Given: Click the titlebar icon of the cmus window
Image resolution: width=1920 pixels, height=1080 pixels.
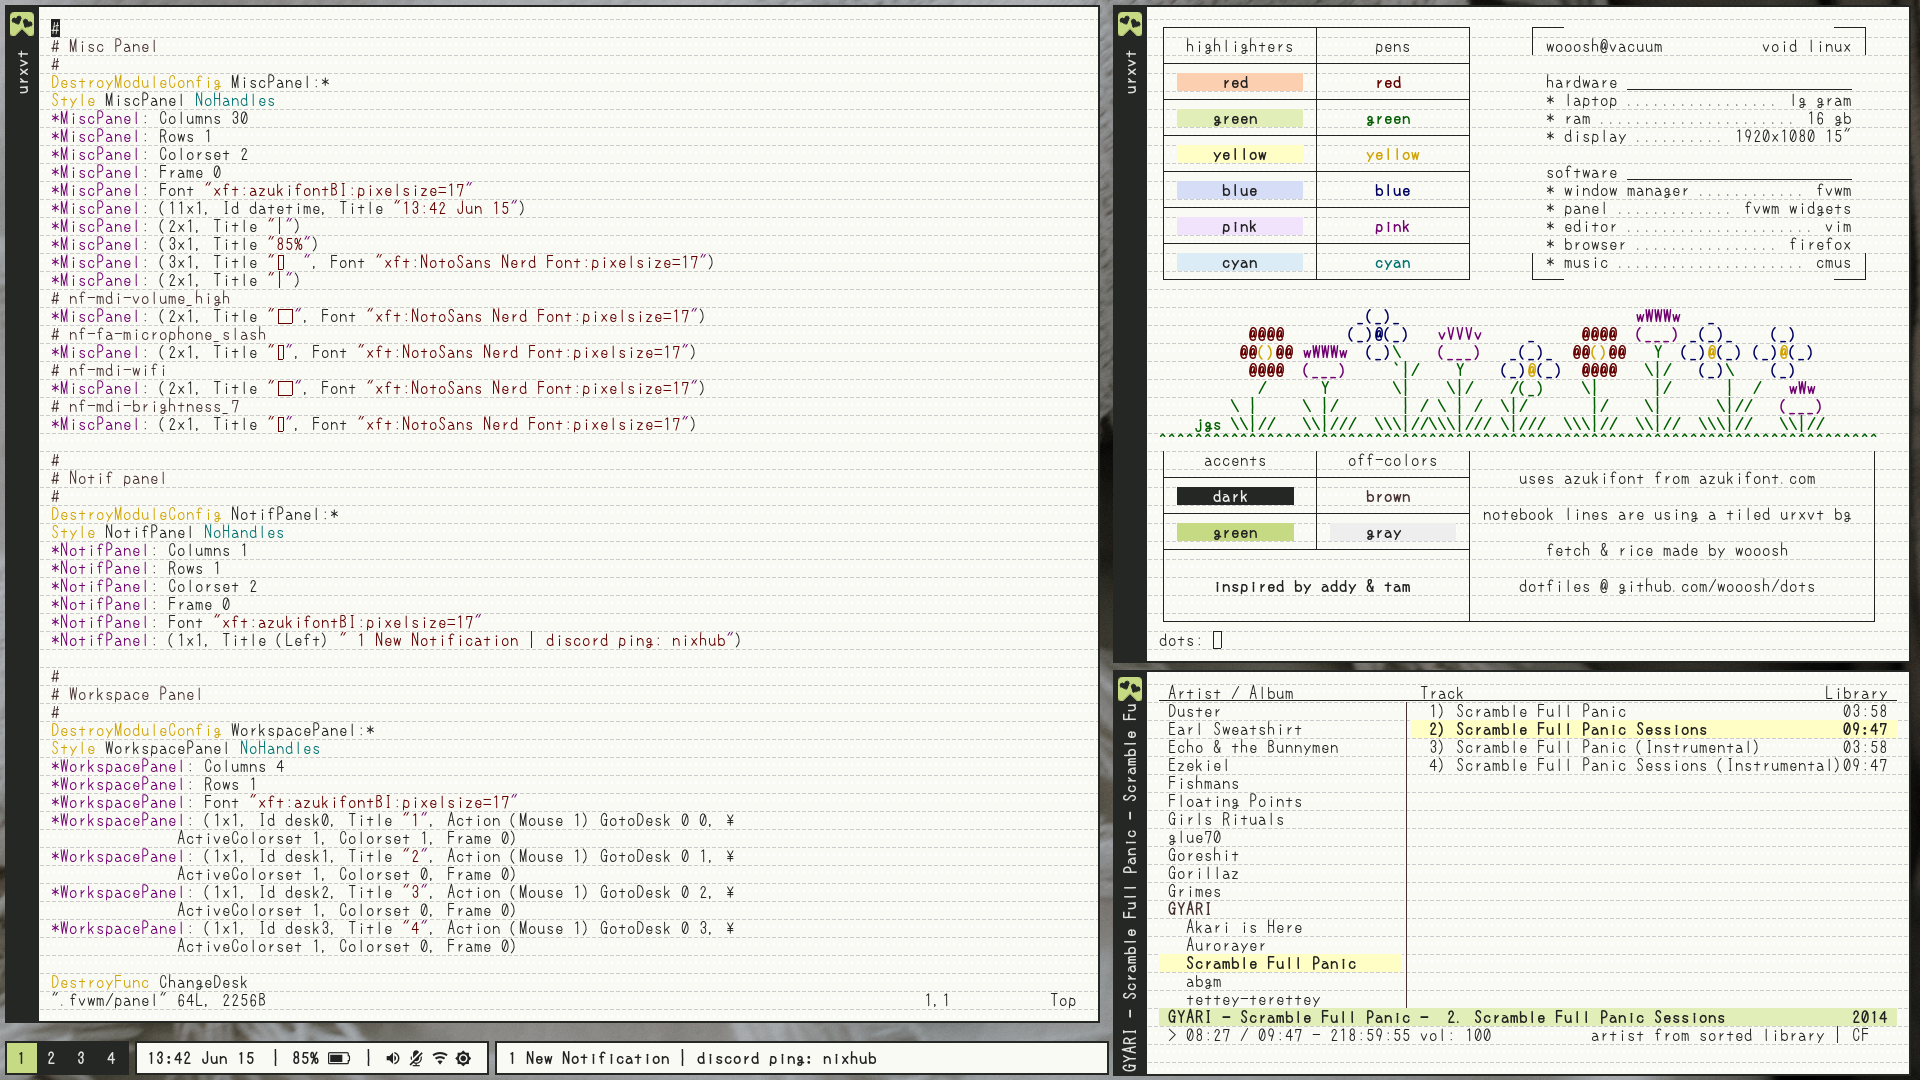Looking at the screenshot, I should [x=1130, y=688].
